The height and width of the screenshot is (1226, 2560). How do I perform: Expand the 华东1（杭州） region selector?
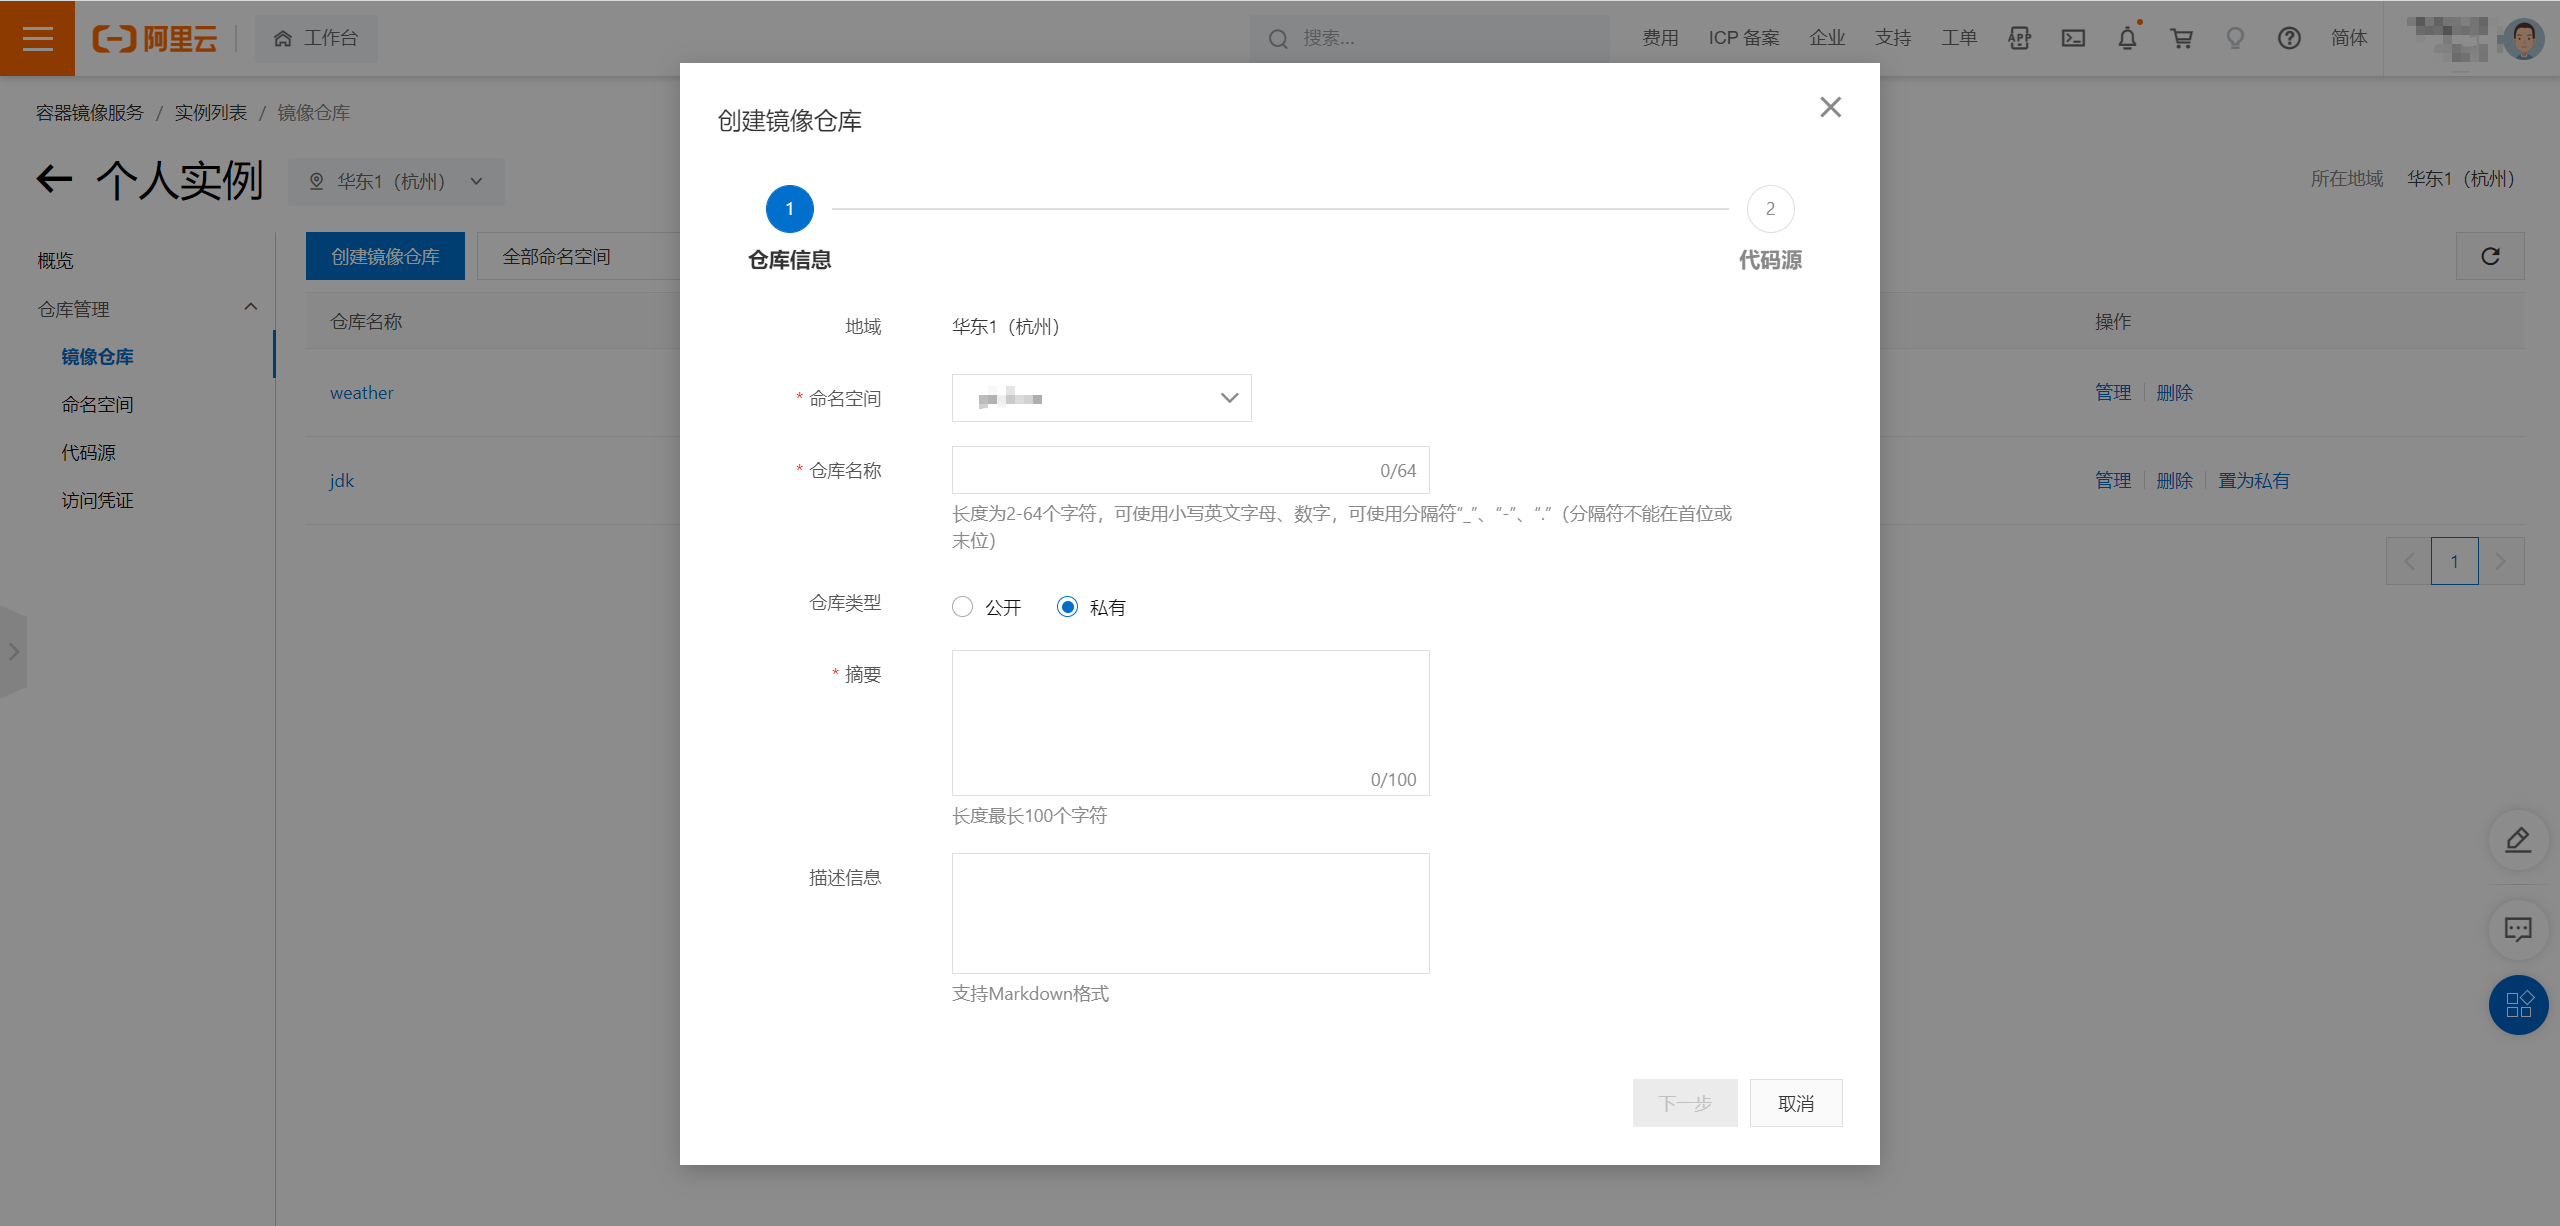tap(397, 182)
